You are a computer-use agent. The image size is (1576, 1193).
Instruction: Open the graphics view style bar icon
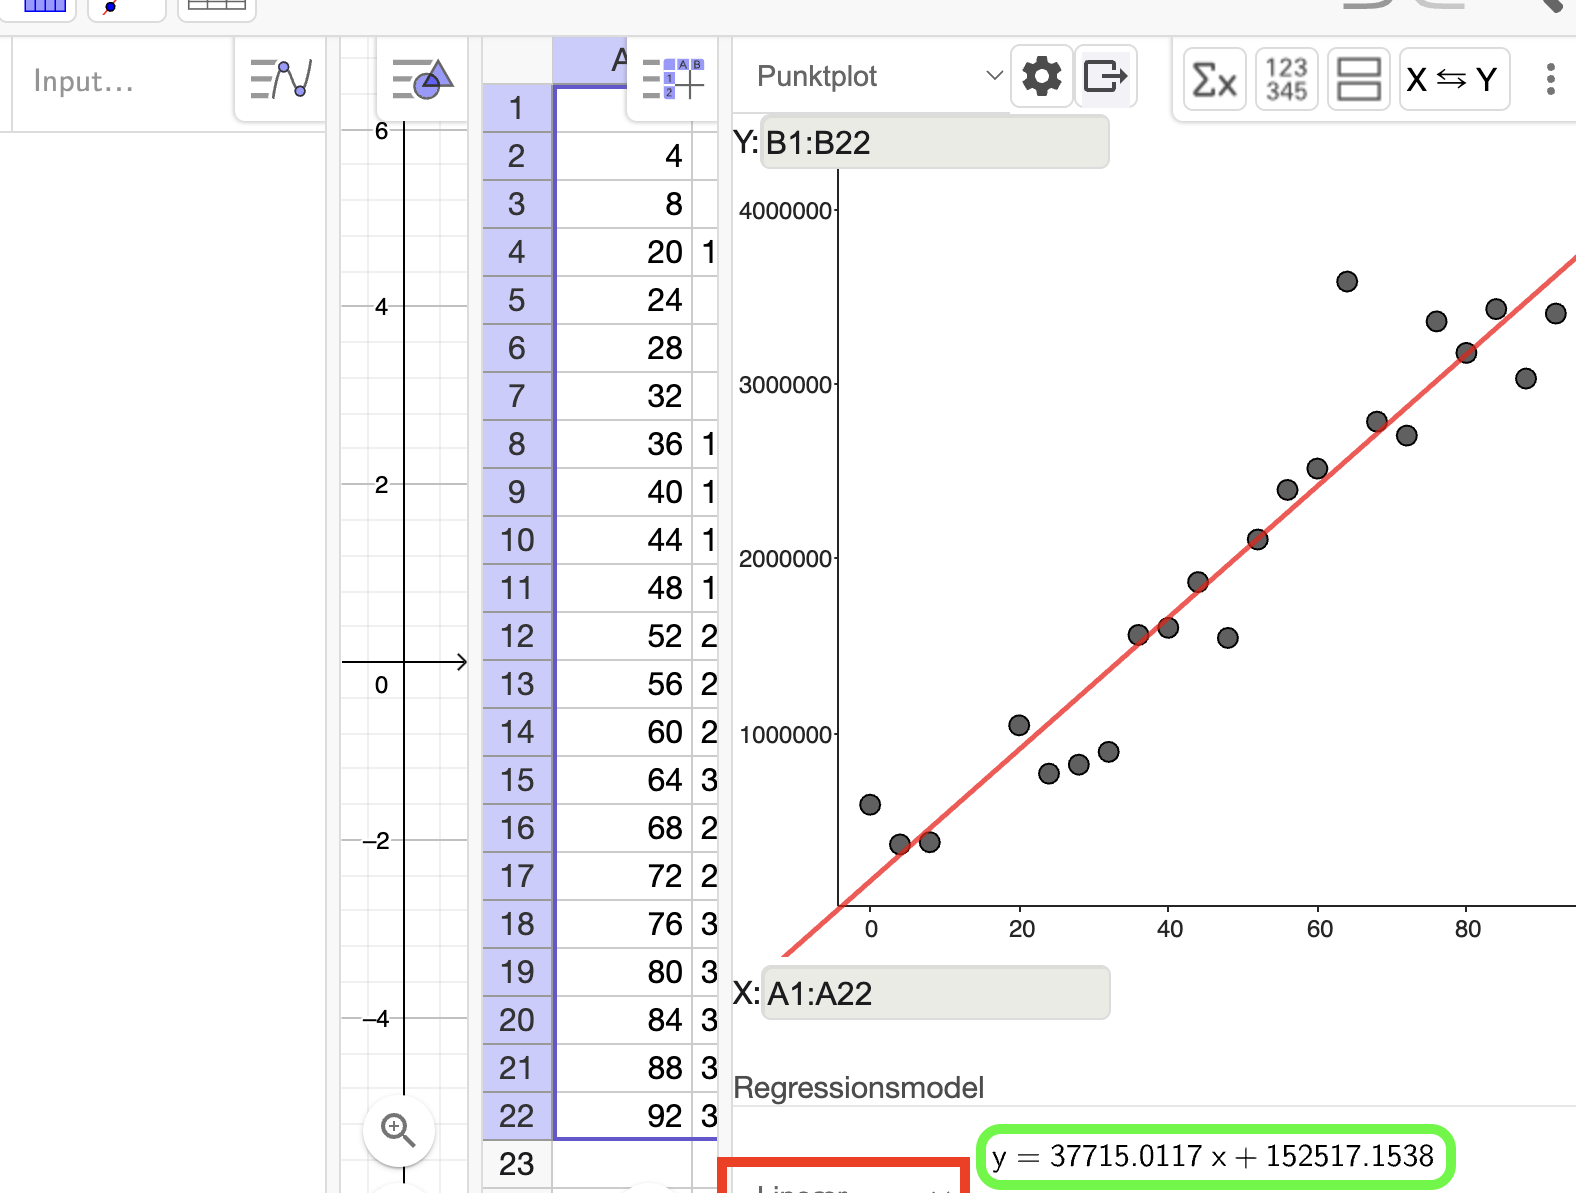pos(422,79)
